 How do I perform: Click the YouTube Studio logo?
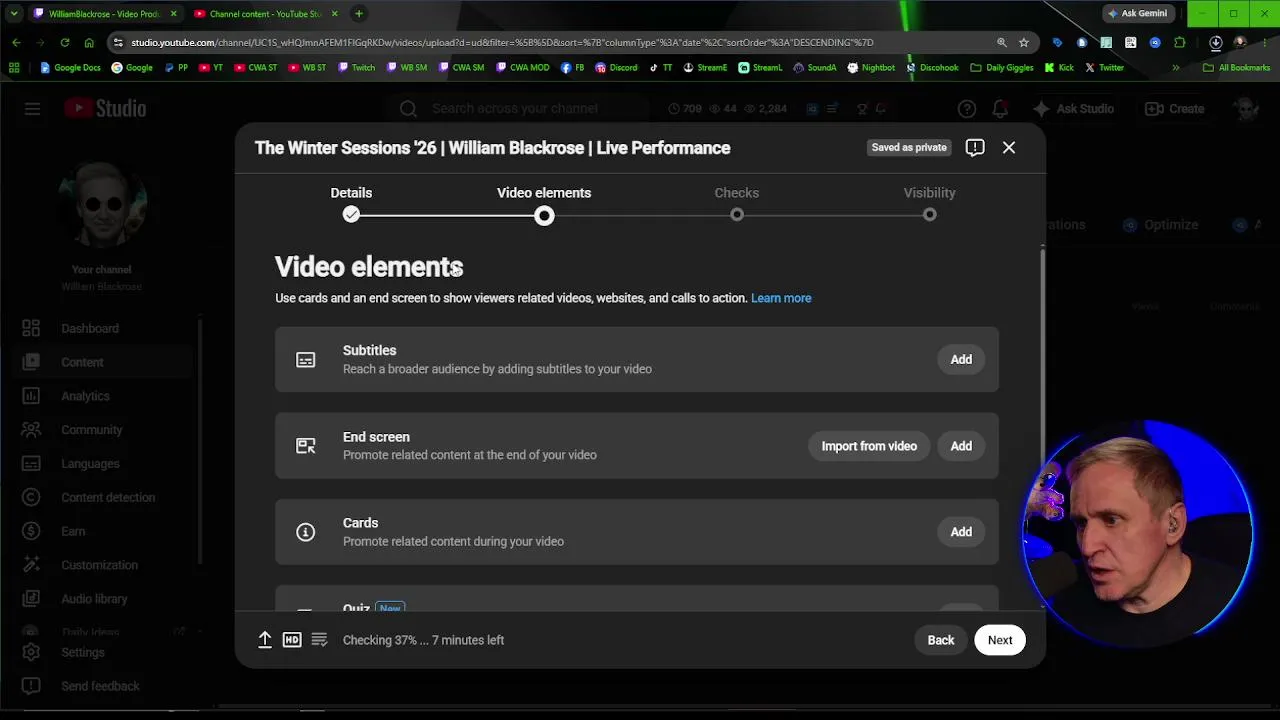(x=105, y=109)
